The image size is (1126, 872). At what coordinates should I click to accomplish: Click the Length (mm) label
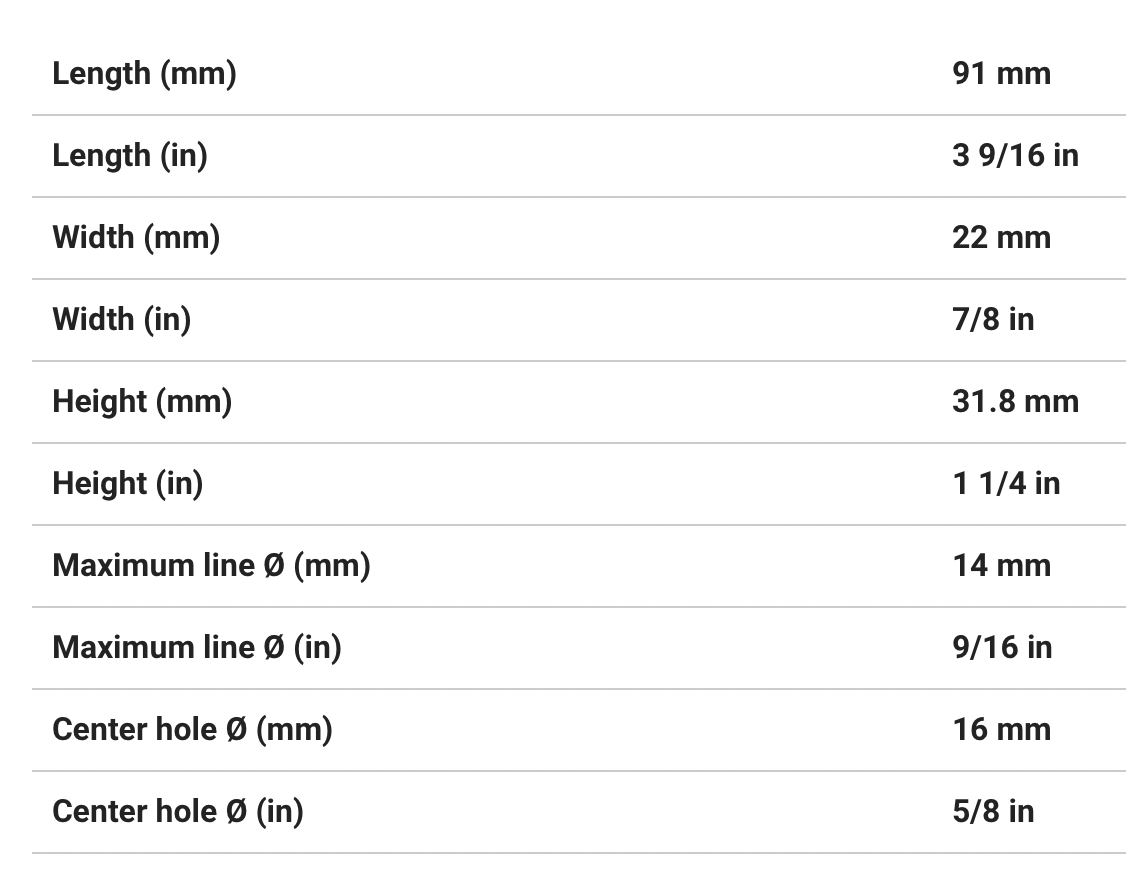(x=144, y=73)
